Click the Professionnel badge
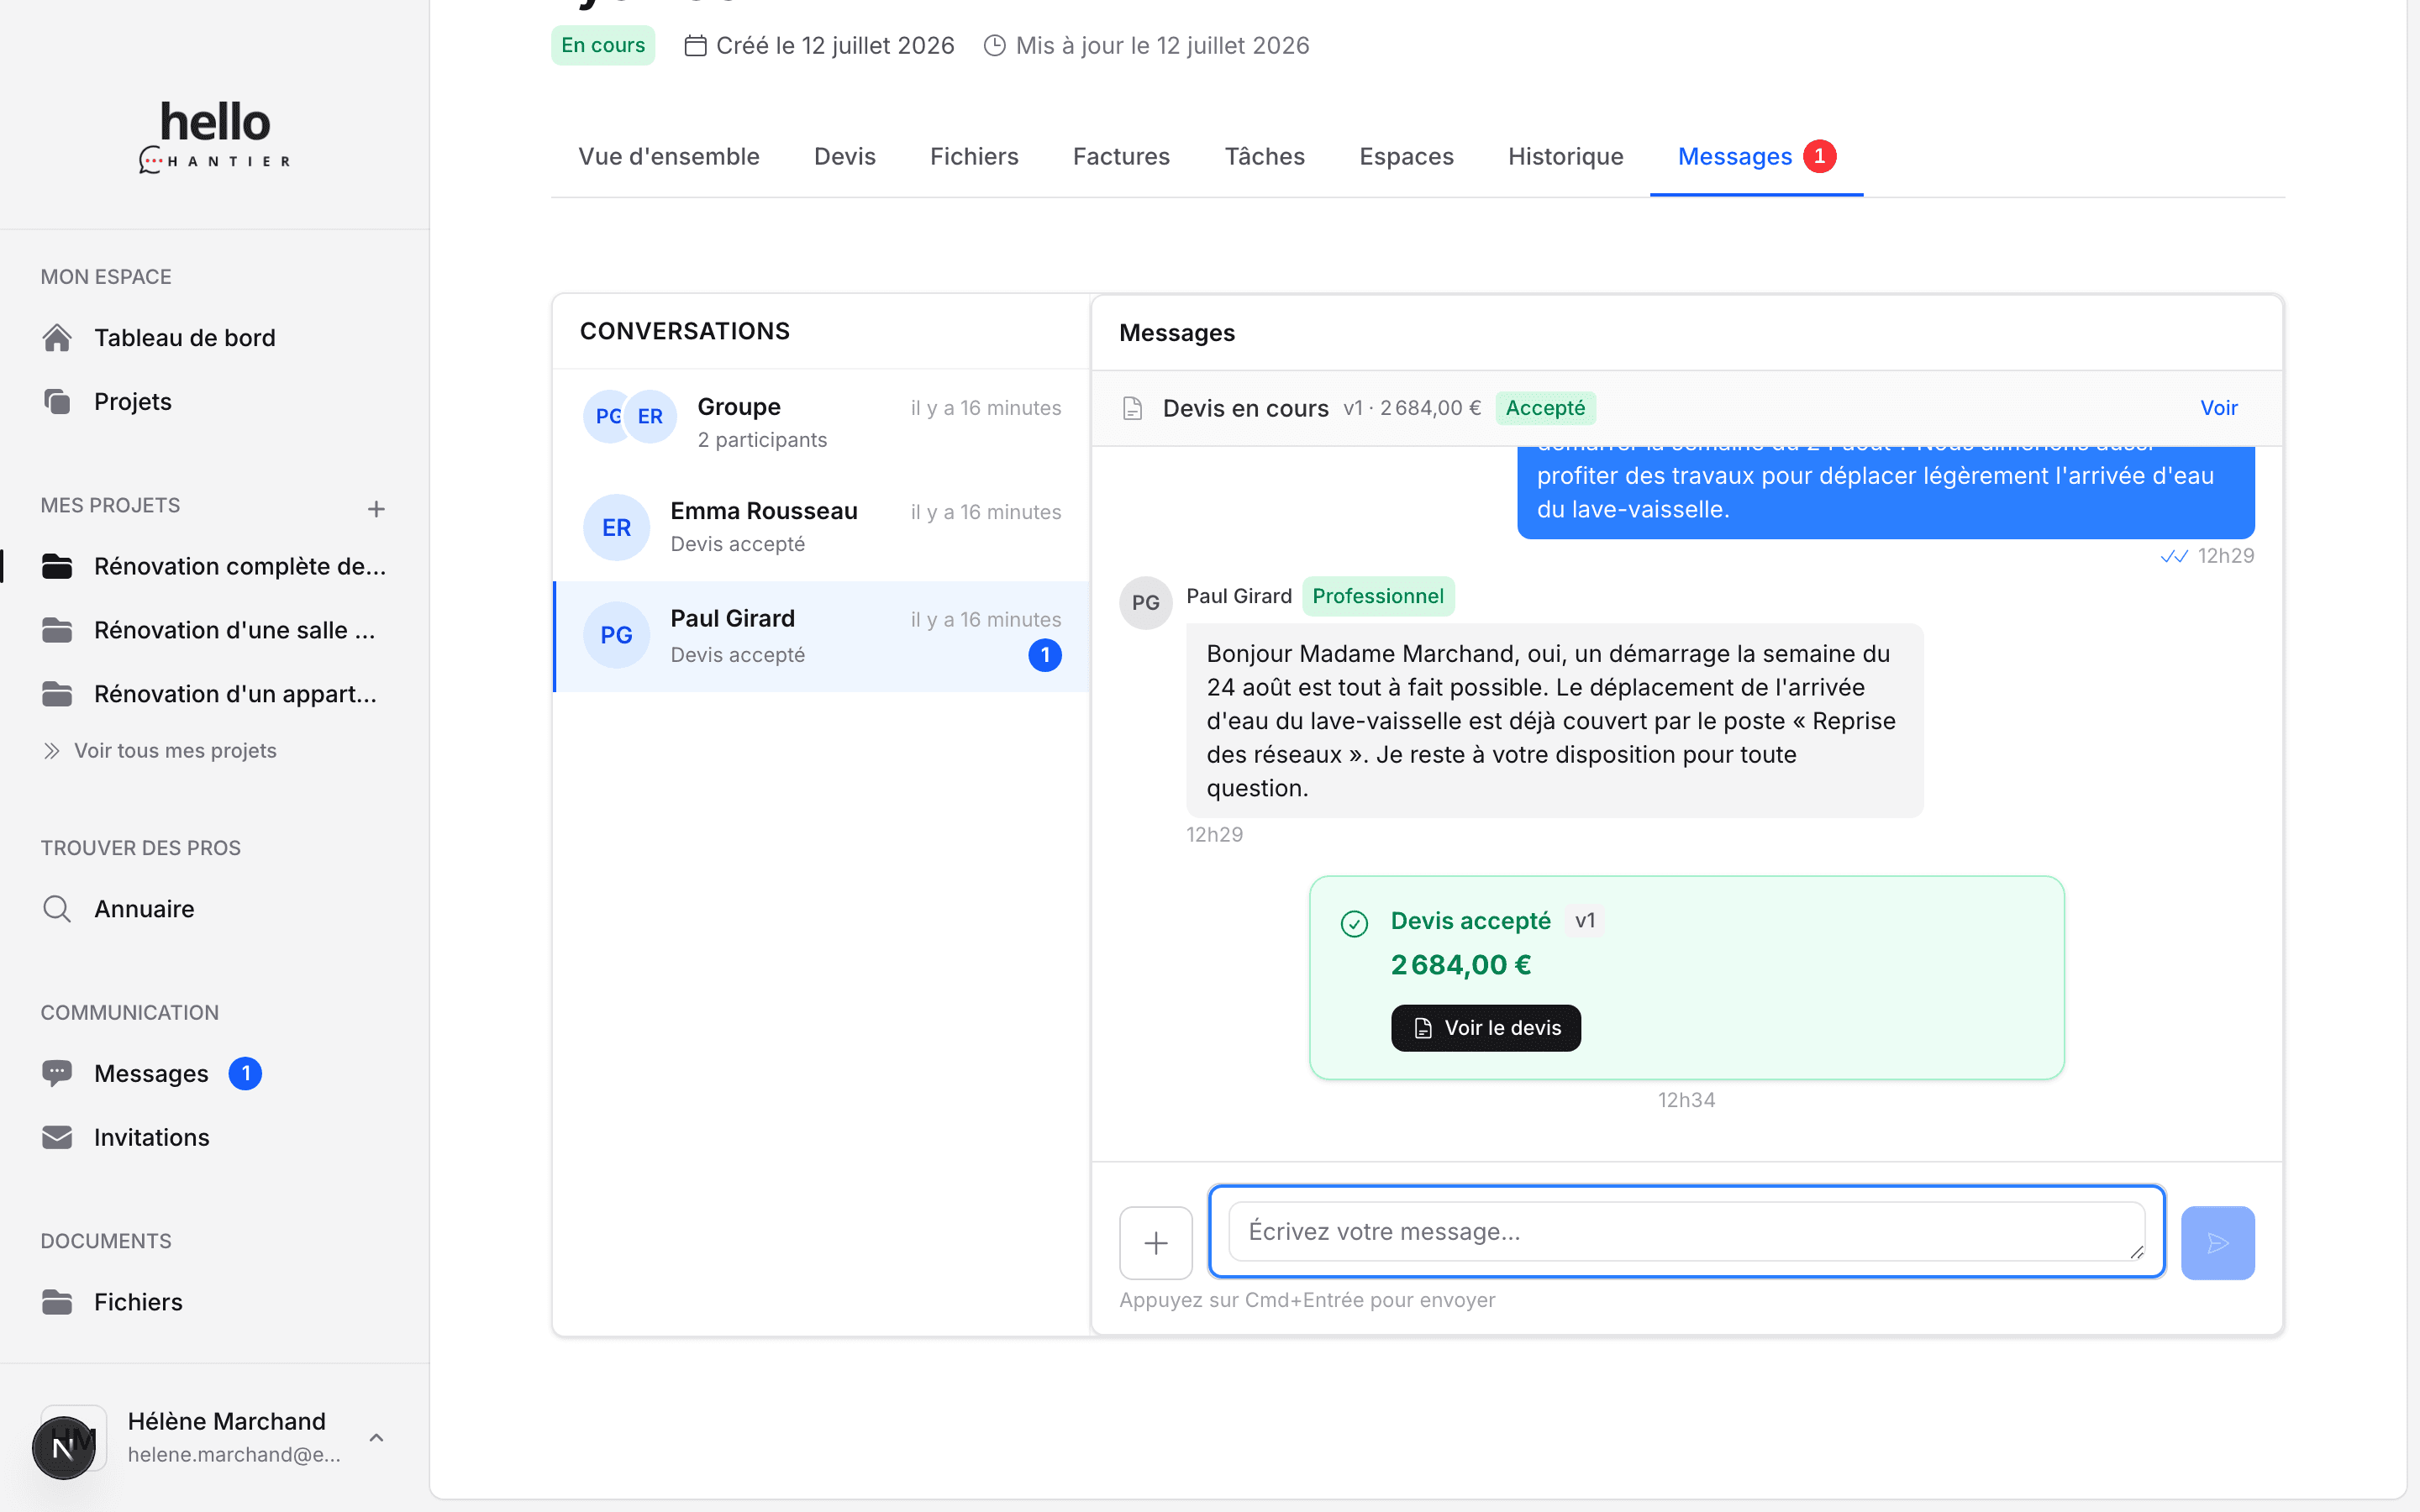This screenshot has height=1512, width=2420. (1377, 596)
